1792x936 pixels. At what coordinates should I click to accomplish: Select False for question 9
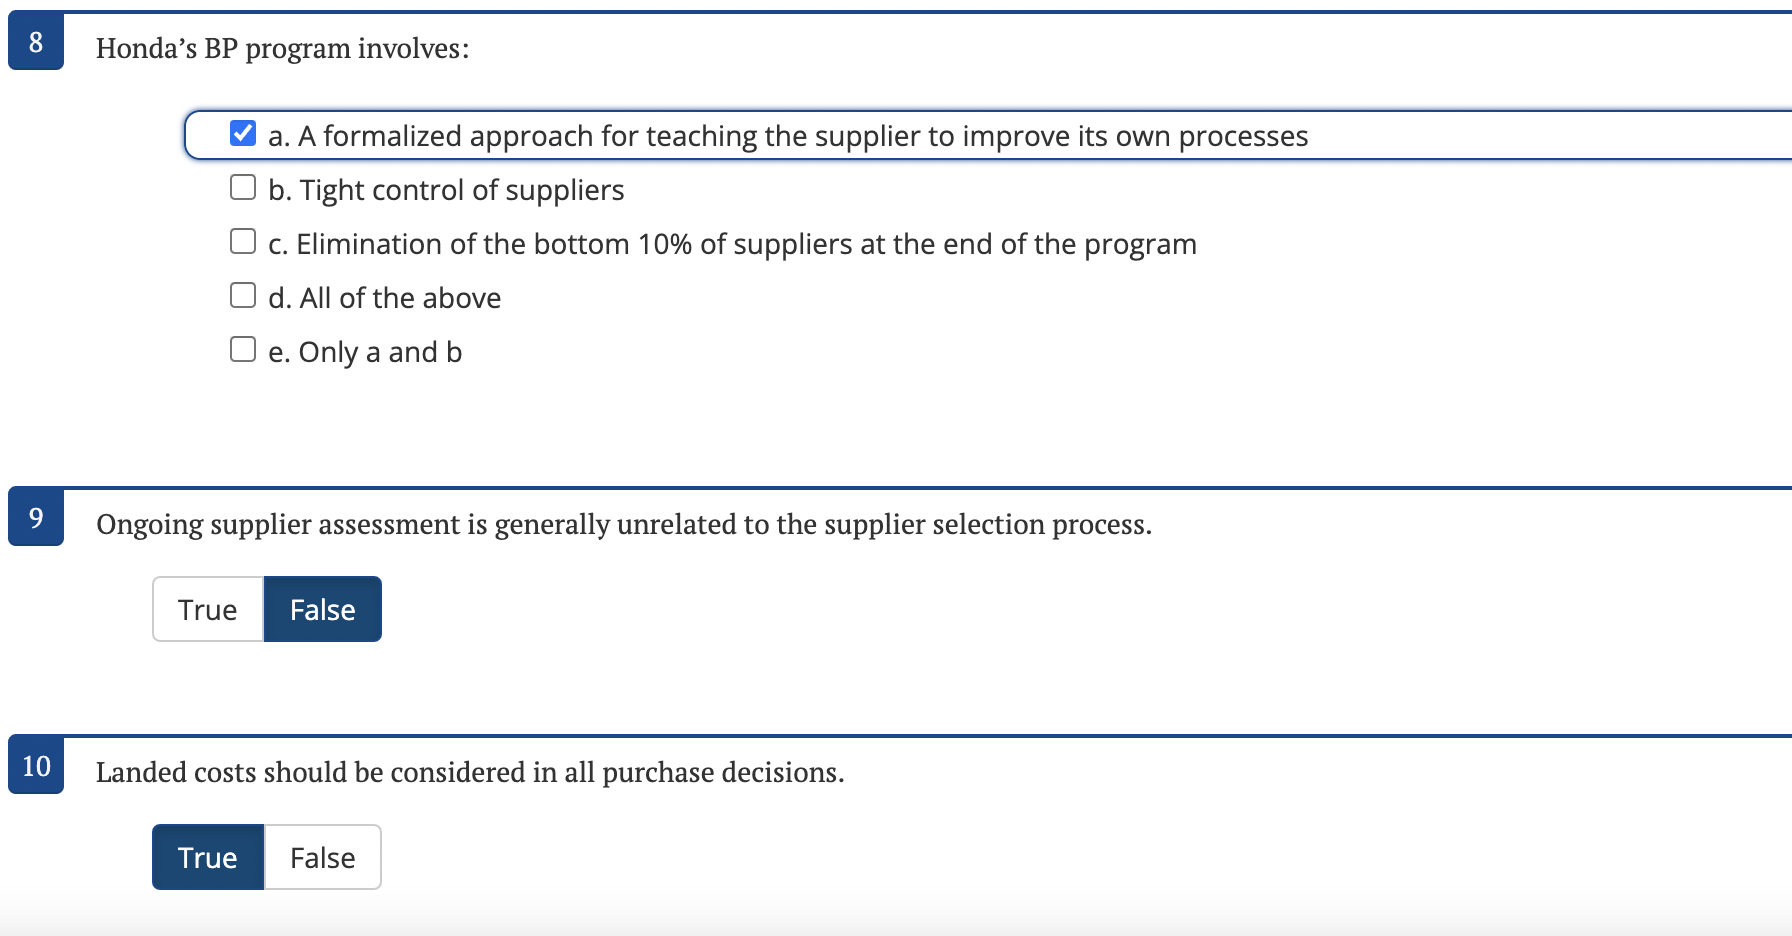tap(322, 609)
